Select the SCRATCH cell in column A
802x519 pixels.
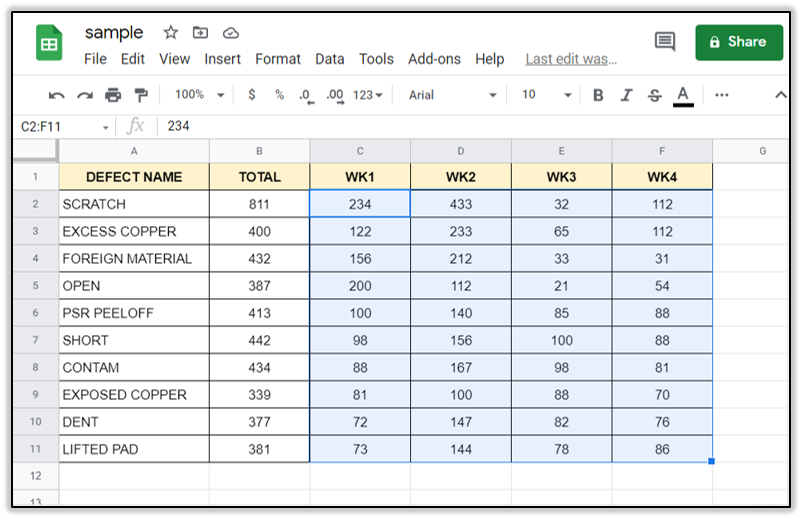click(x=134, y=204)
